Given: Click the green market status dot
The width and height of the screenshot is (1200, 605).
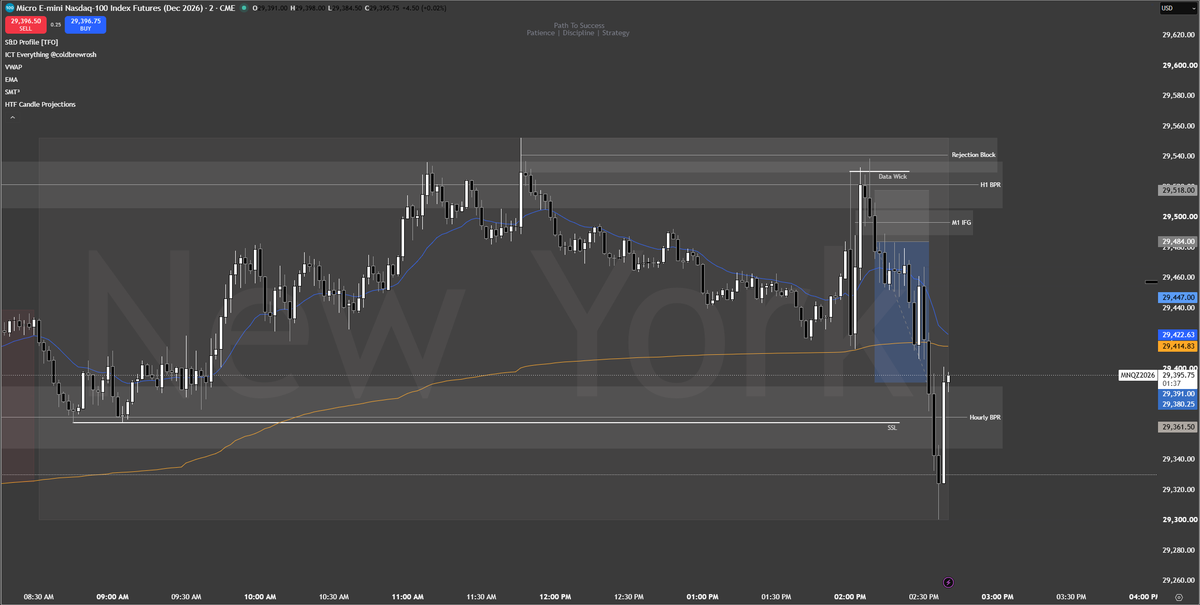Looking at the screenshot, I should 243,8.
